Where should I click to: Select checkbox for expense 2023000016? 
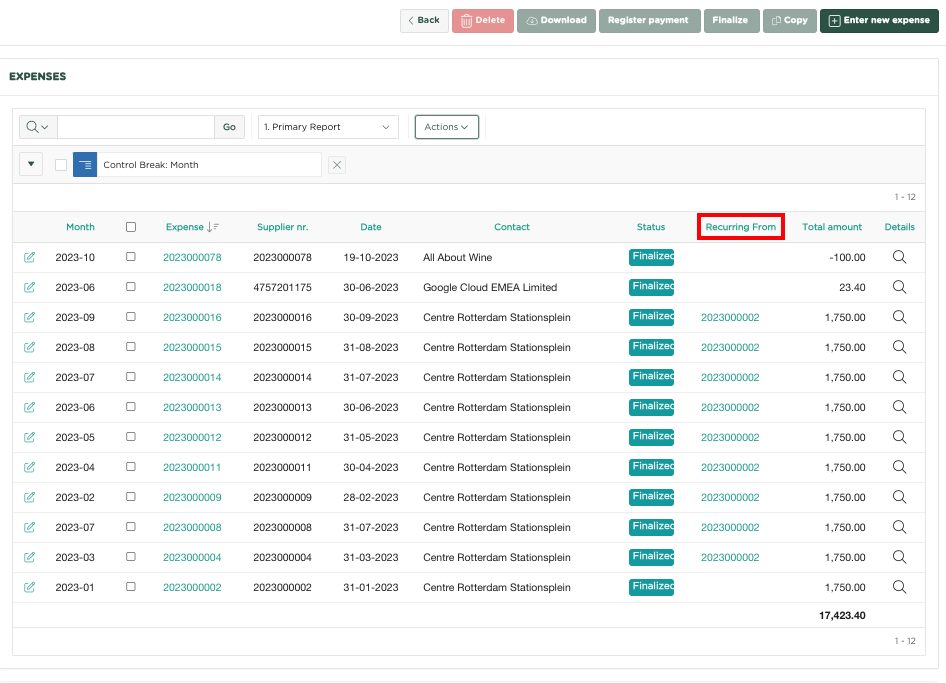point(131,317)
